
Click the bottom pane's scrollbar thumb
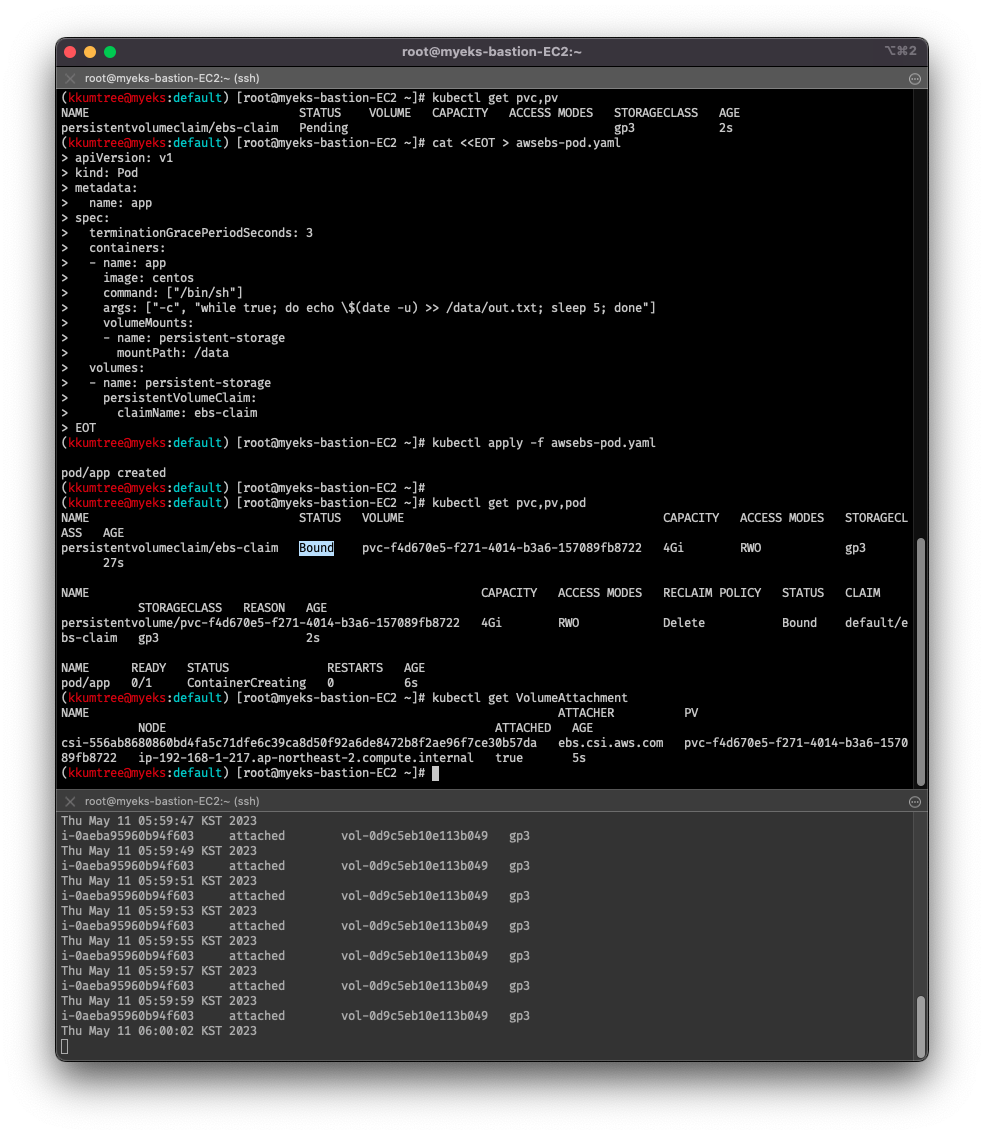pos(921,1028)
